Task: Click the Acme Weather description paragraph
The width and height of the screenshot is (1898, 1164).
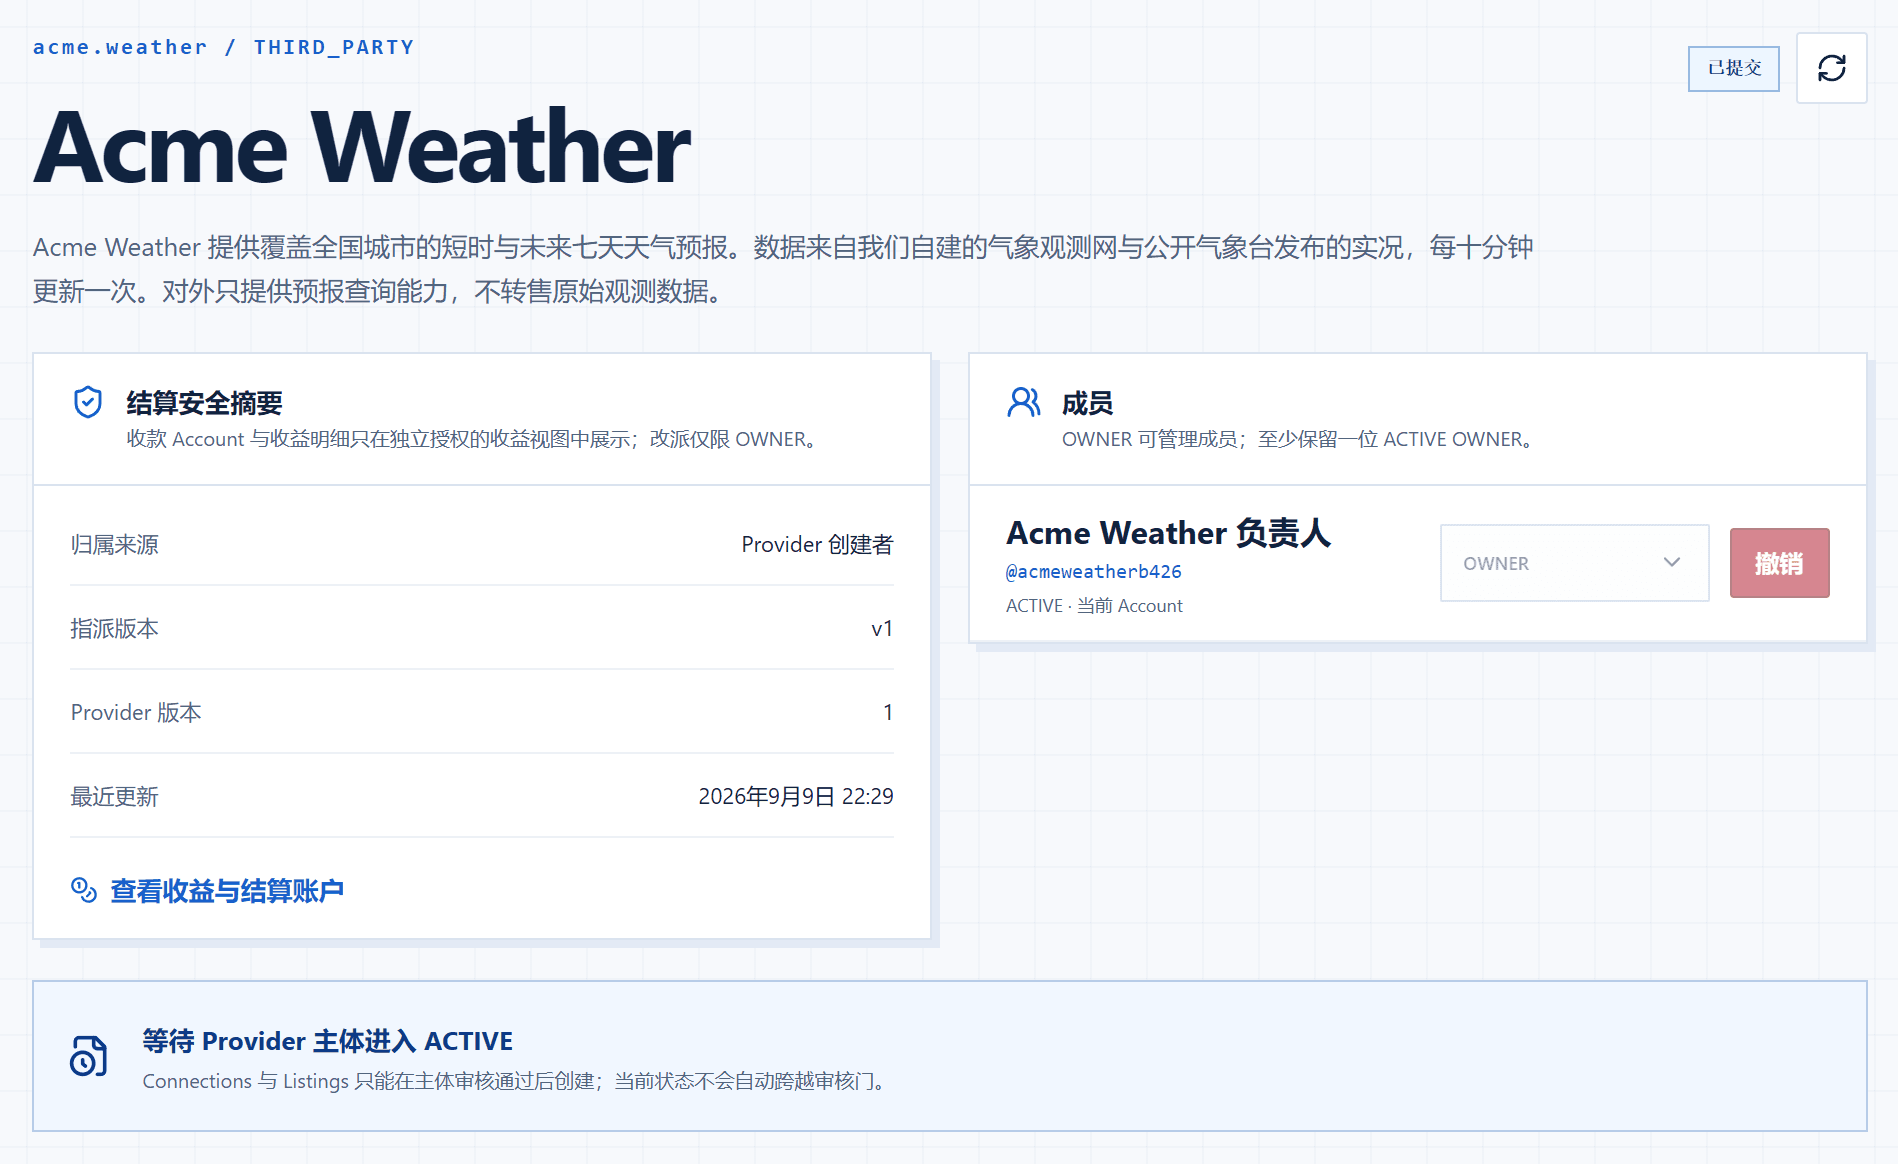Action: tap(783, 269)
